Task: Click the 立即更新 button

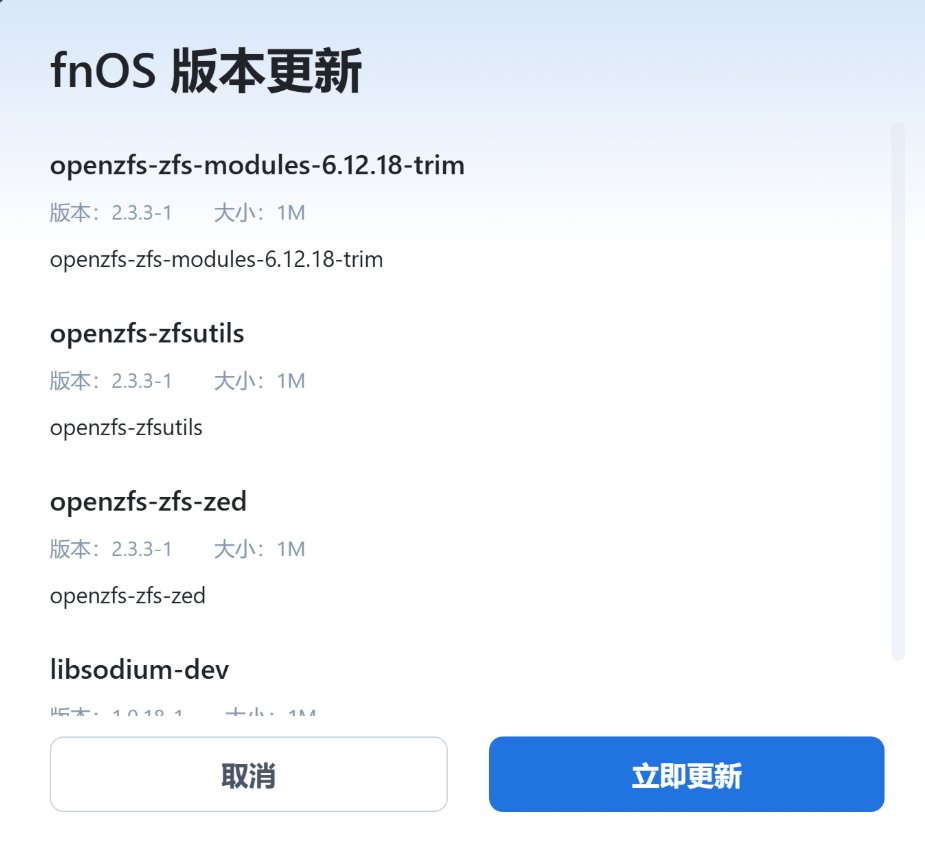Action: pos(686,775)
